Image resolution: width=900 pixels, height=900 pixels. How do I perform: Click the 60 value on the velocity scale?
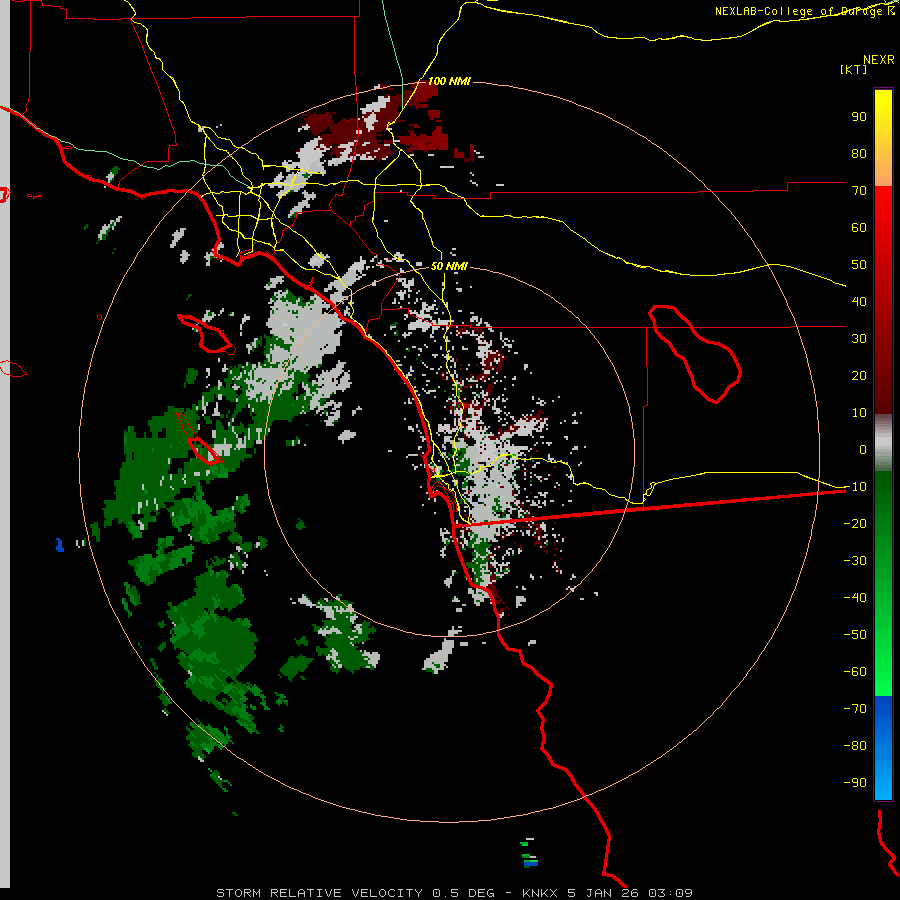859,228
